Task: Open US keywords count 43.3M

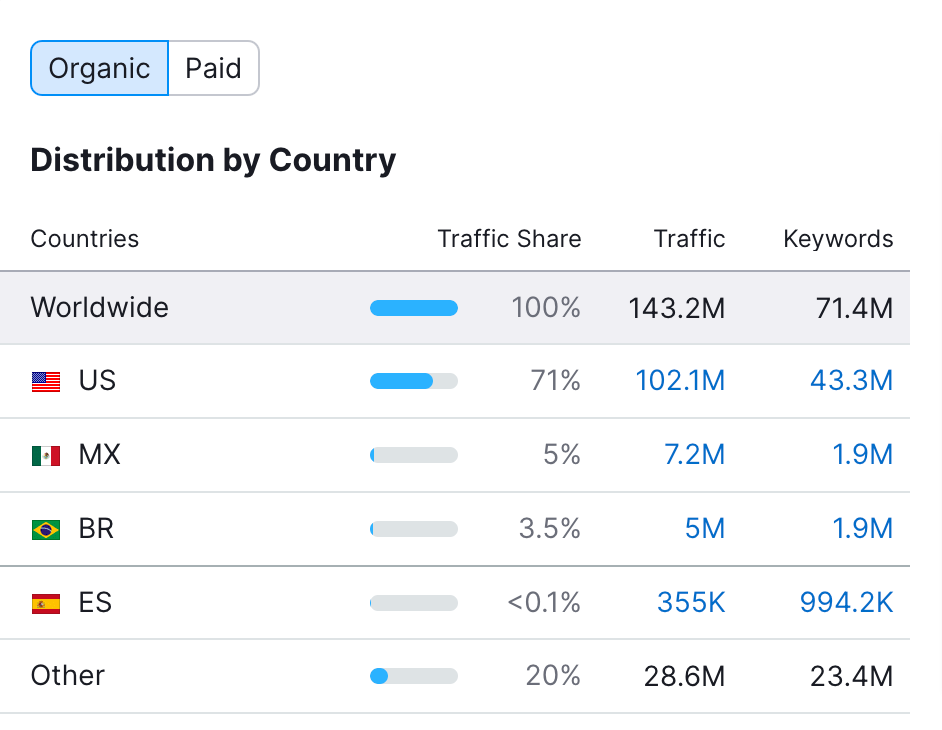Action: coord(851,381)
